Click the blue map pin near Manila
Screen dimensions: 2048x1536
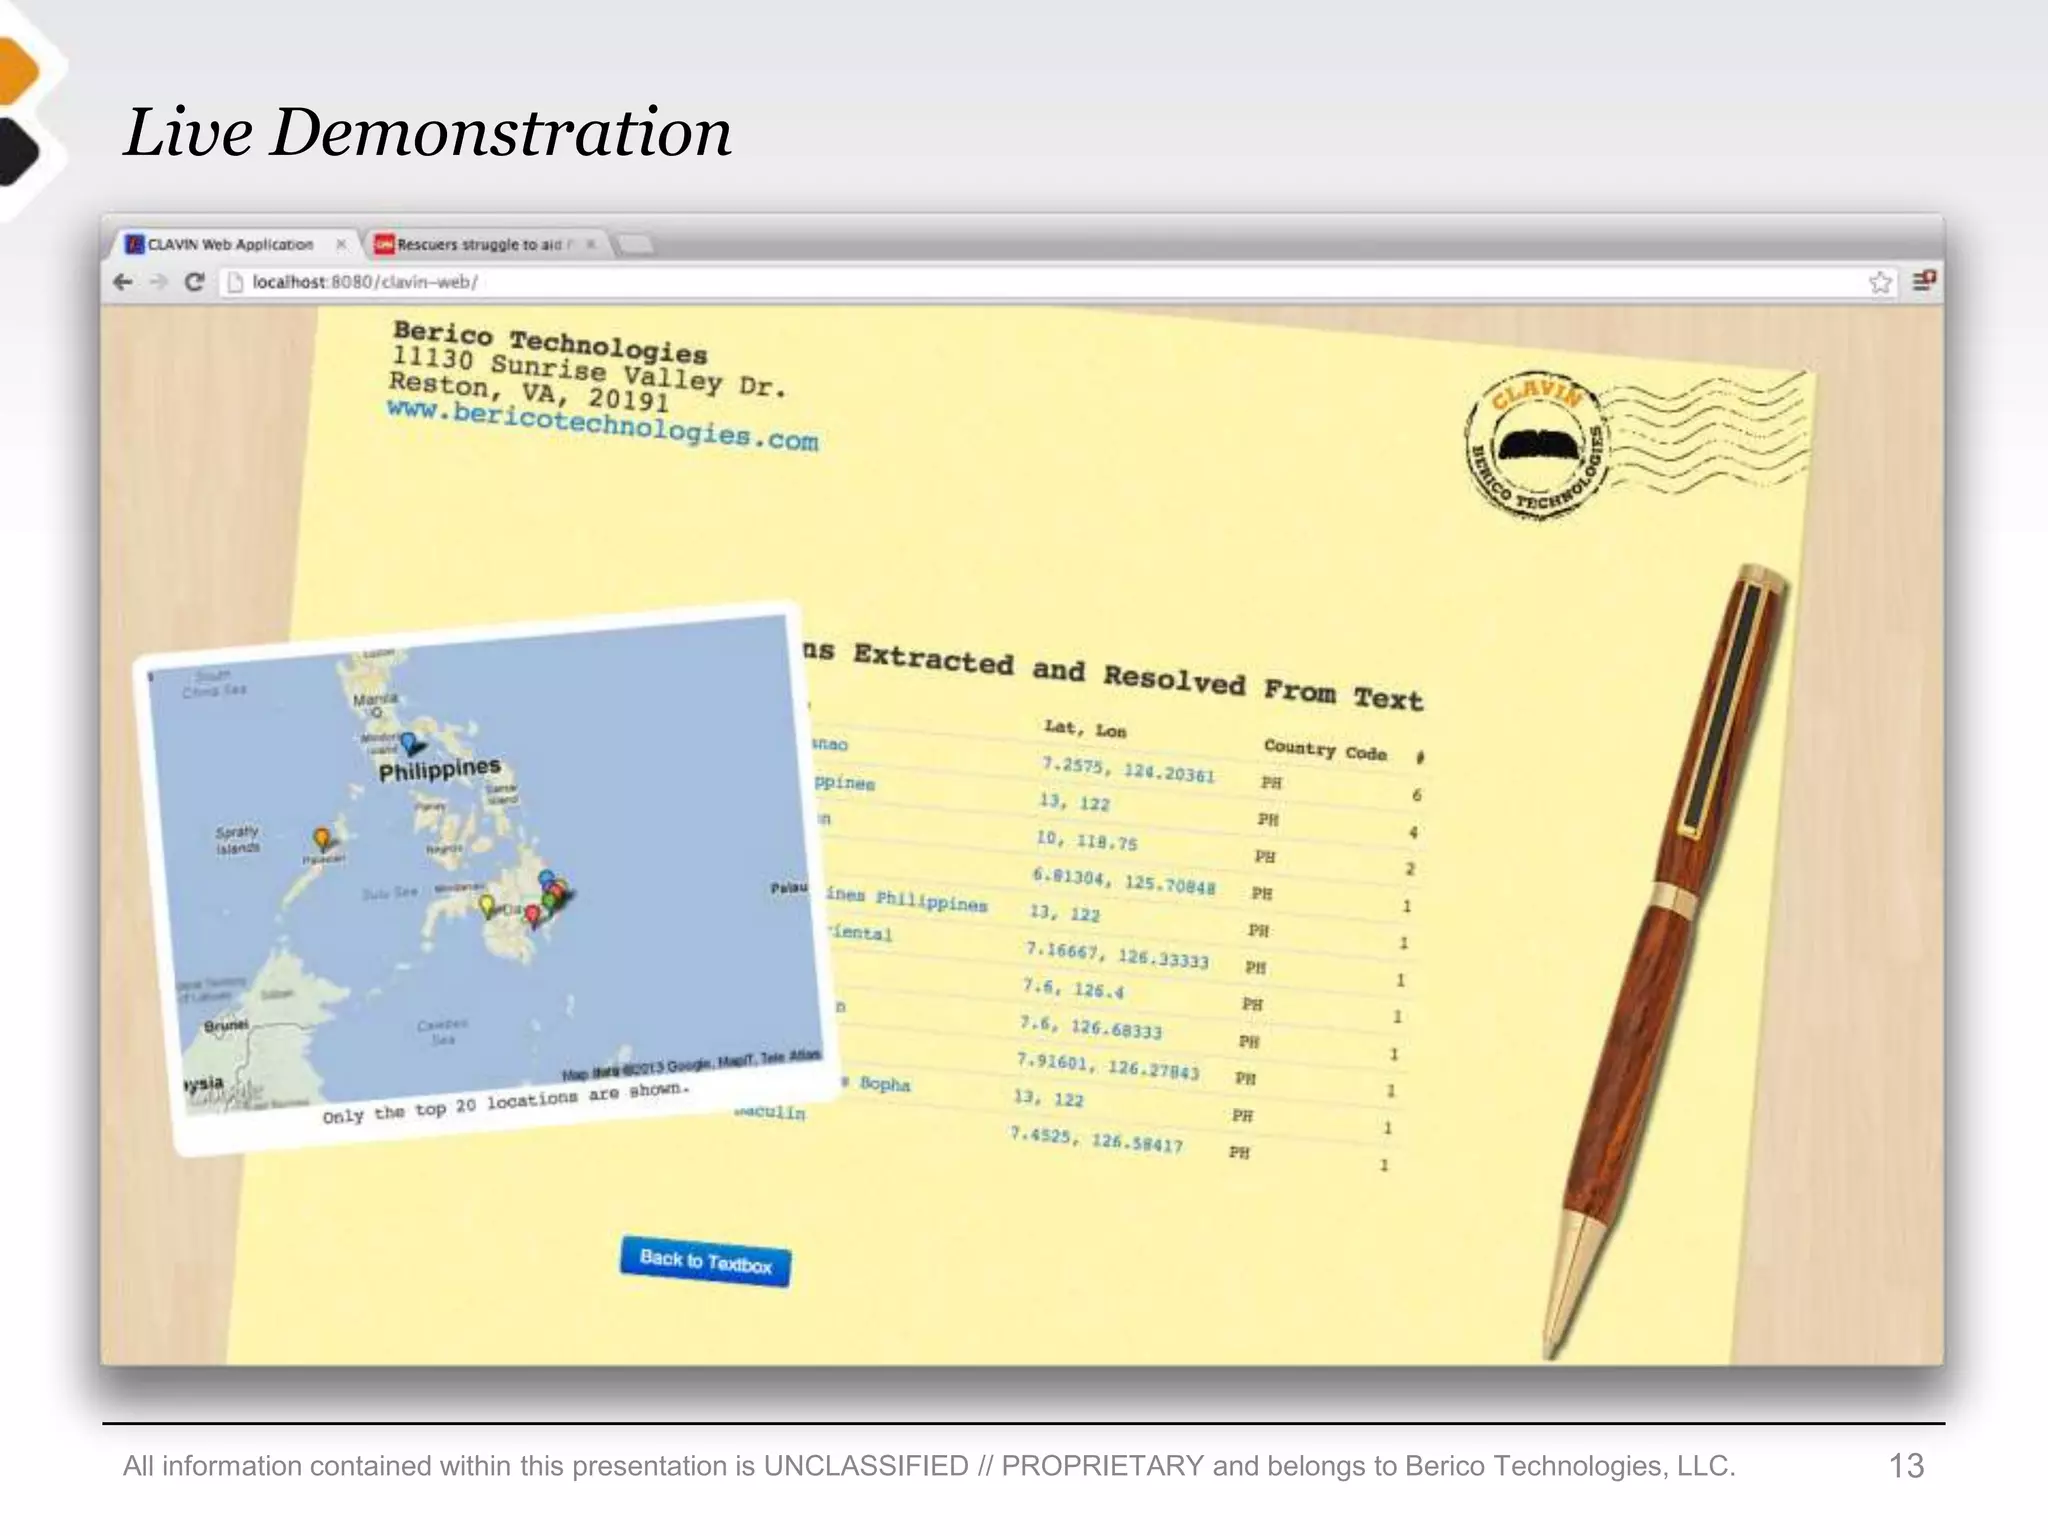tap(409, 744)
